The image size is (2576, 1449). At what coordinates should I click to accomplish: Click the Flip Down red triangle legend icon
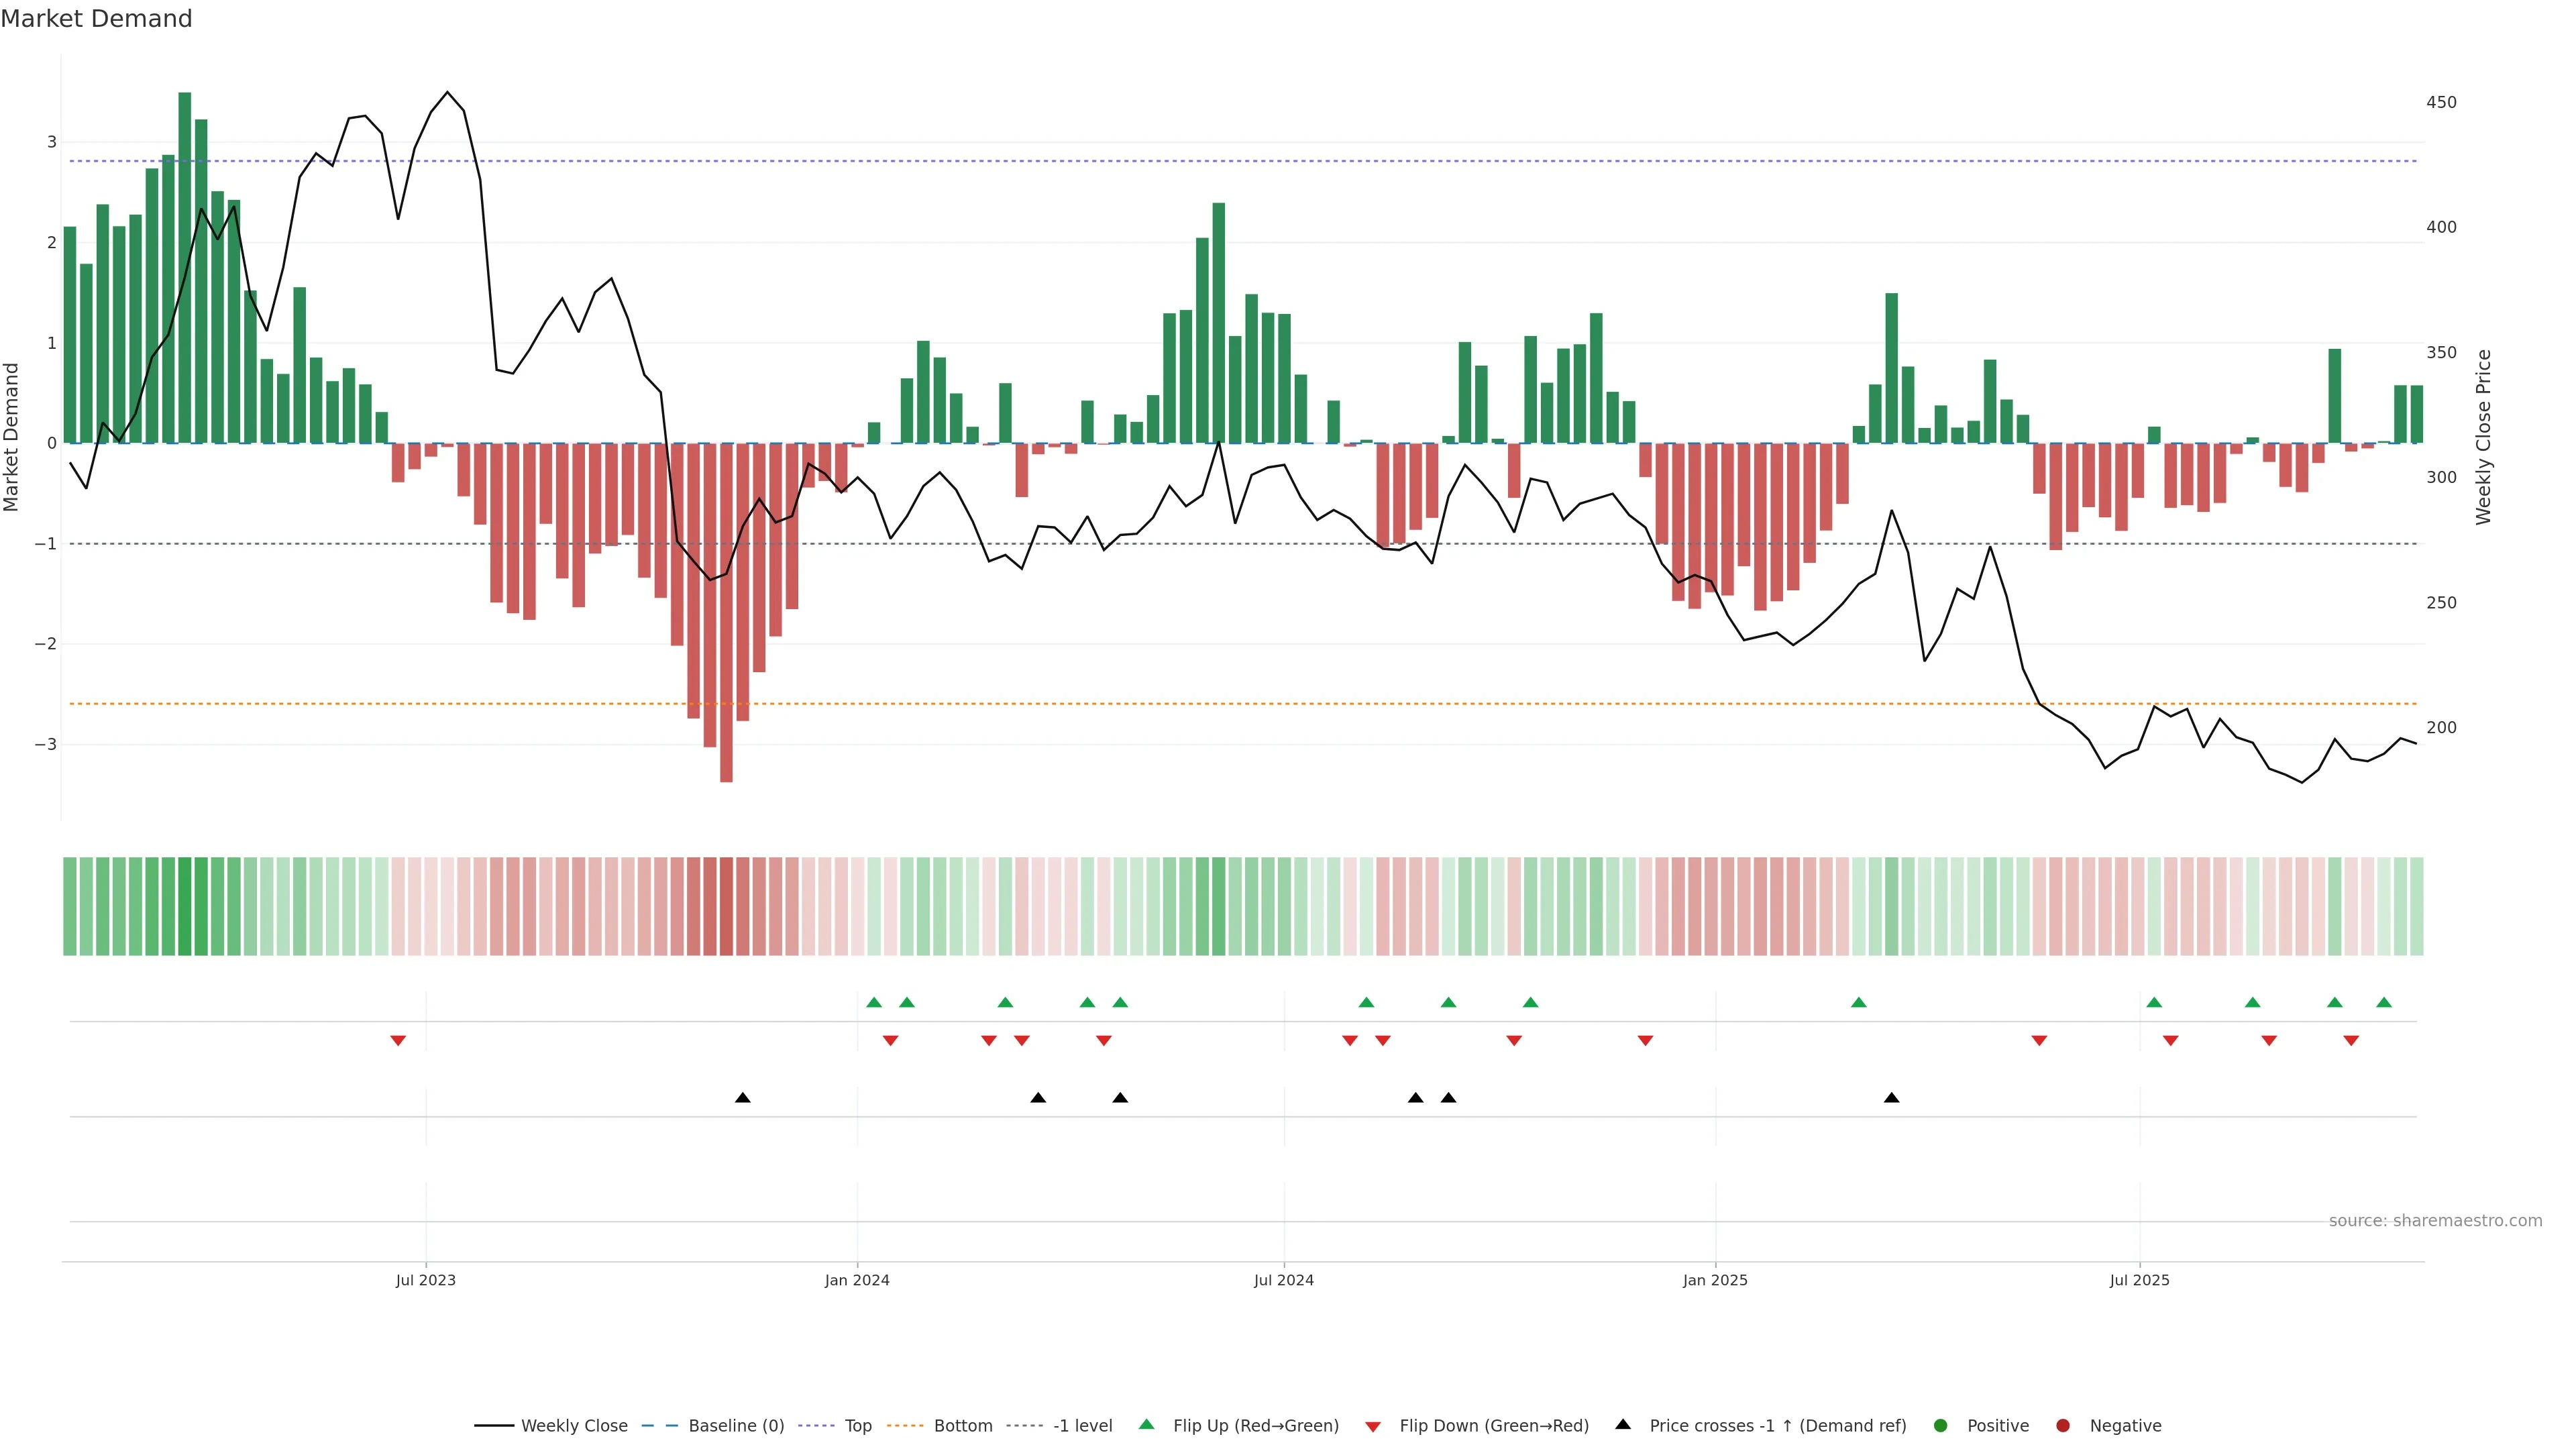coord(1373,1426)
